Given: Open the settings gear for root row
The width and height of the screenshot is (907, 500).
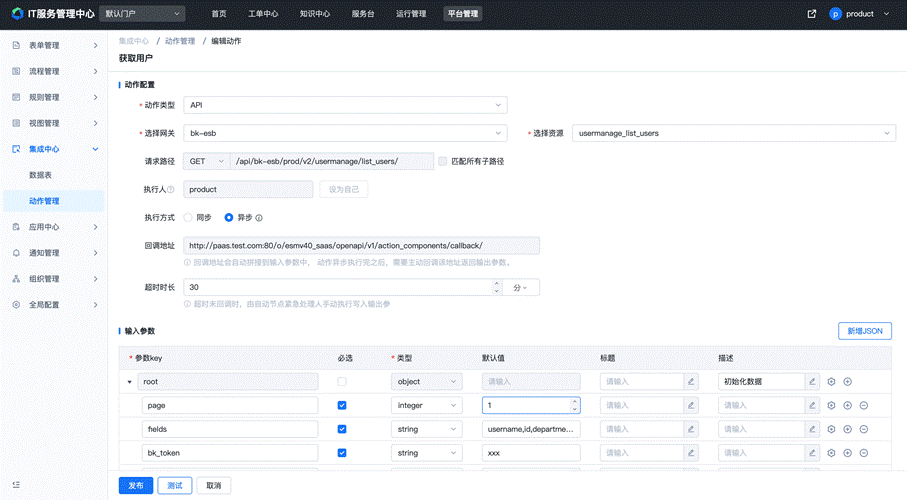Looking at the screenshot, I should 831,381.
